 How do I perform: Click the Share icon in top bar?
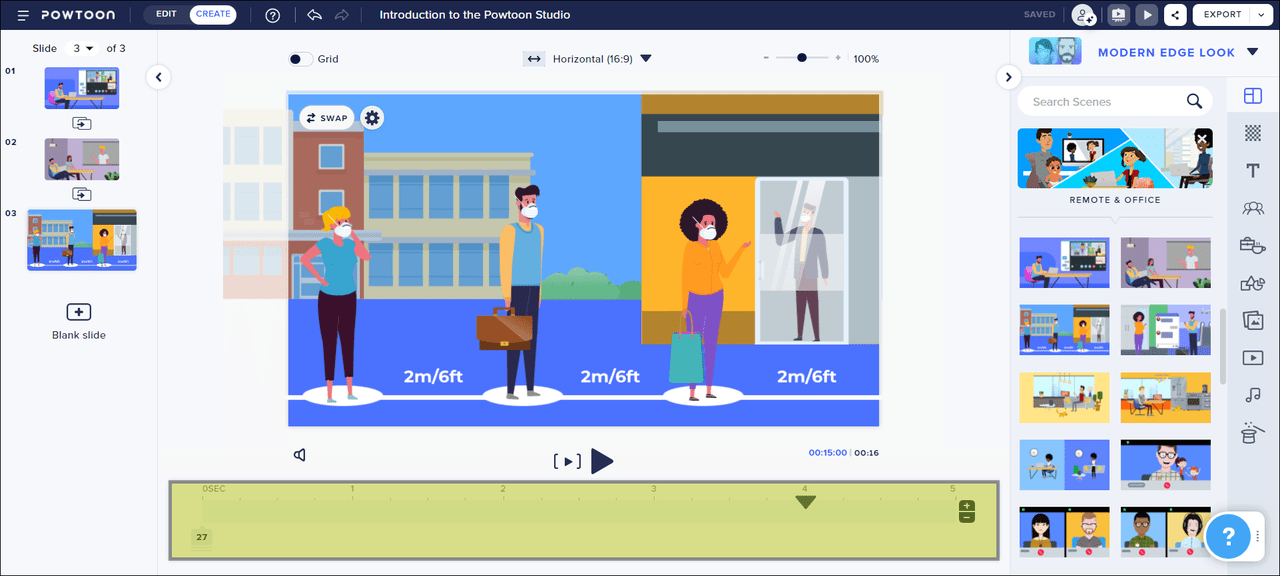1175,15
